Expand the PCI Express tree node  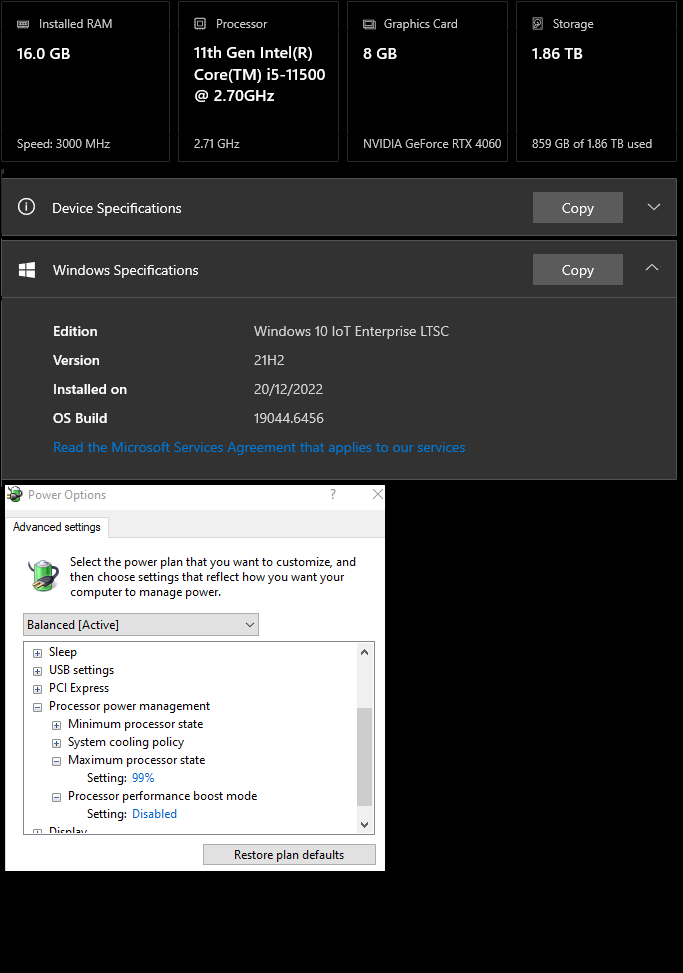[37, 689]
